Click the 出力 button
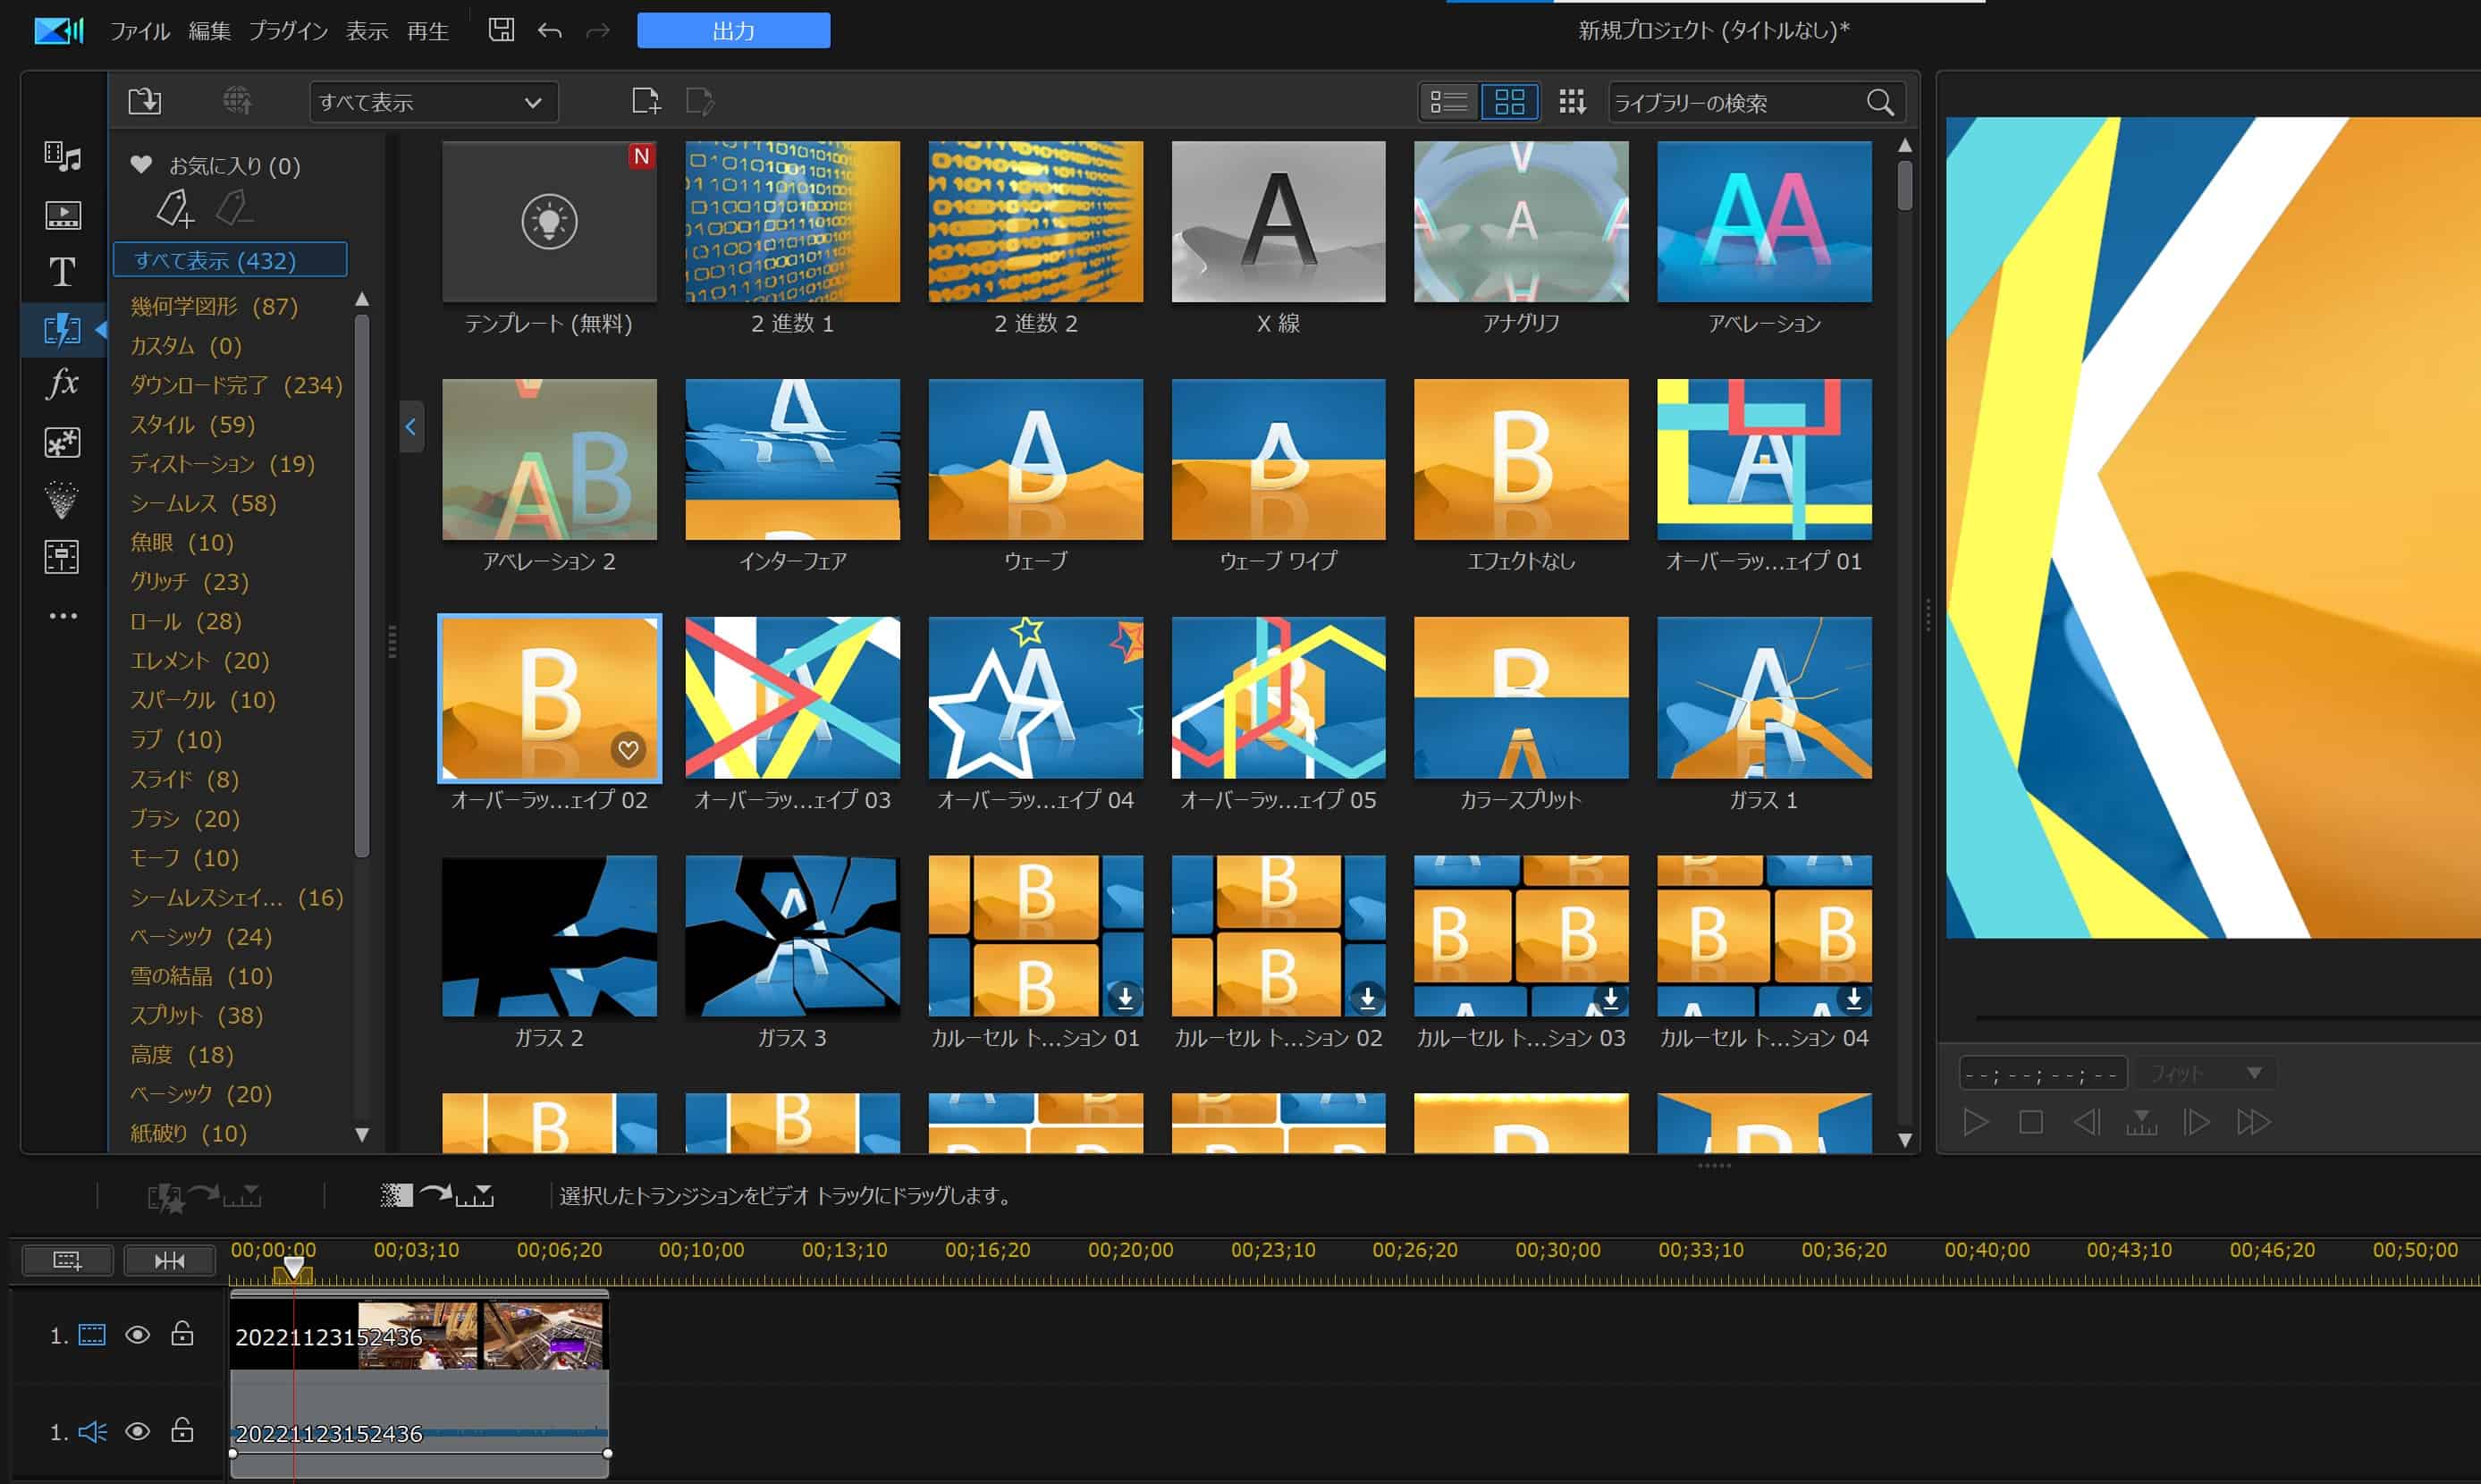Screen dimensions: 2481x1484 click(x=733, y=31)
